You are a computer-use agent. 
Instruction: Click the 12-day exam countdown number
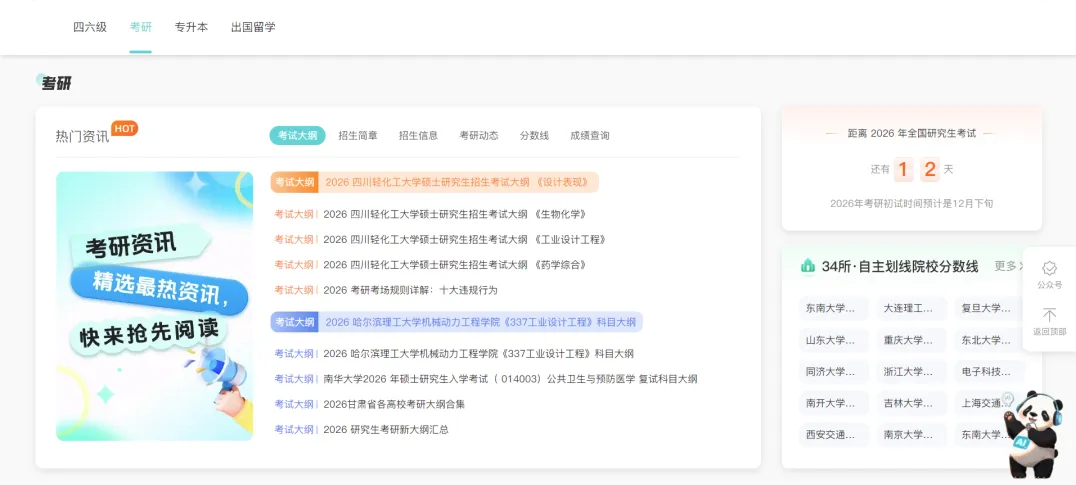916,169
